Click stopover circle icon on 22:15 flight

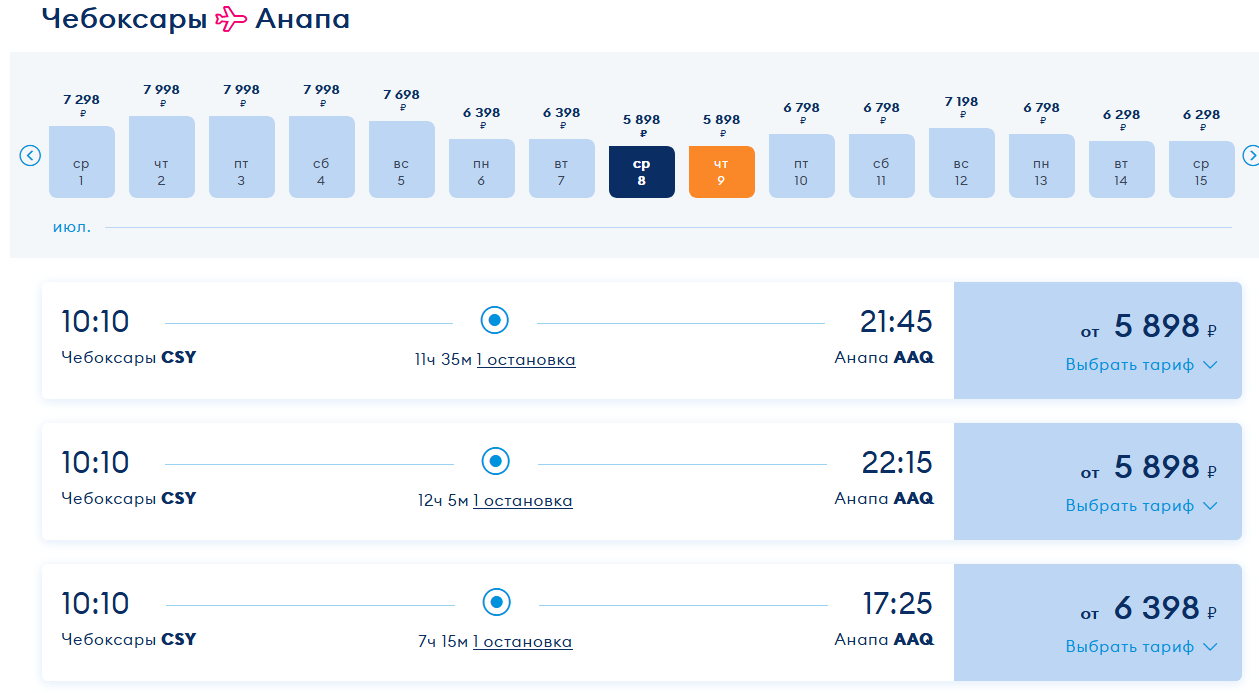495,462
